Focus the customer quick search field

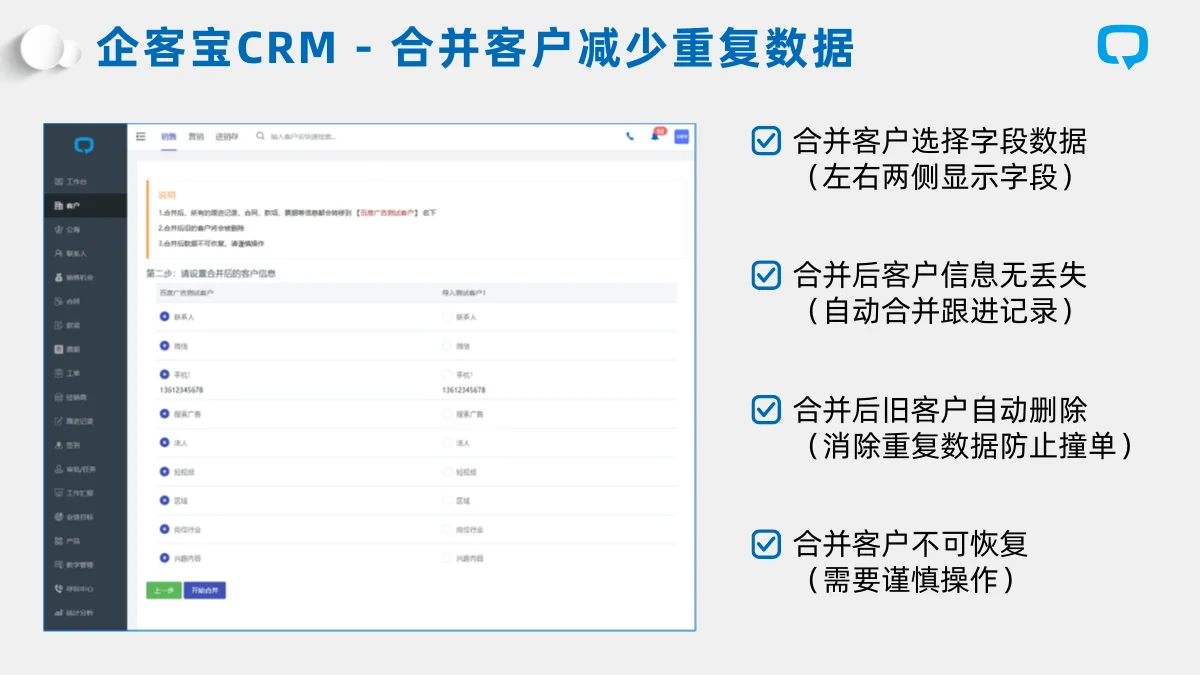click(x=305, y=137)
